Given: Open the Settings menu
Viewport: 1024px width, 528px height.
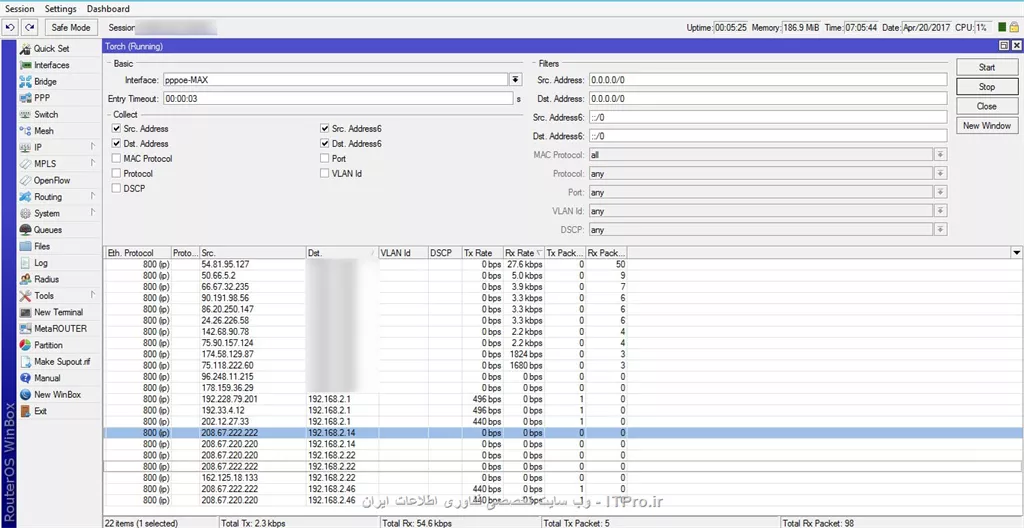Looking at the screenshot, I should pyautogui.click(x=61, y=9).
